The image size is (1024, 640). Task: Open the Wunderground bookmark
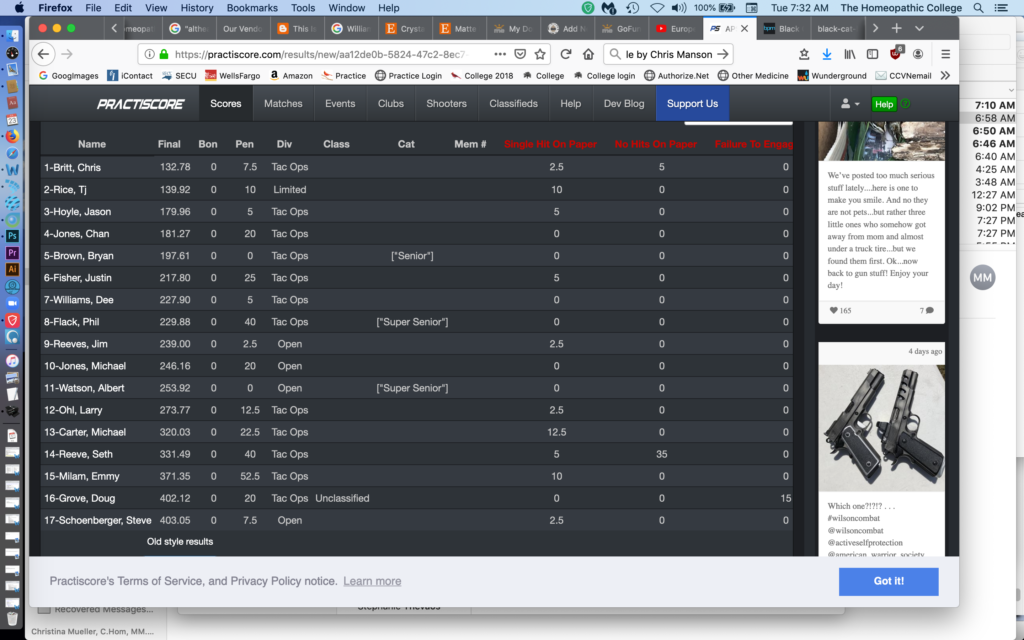pyautogui.click(x=831, y=76)
